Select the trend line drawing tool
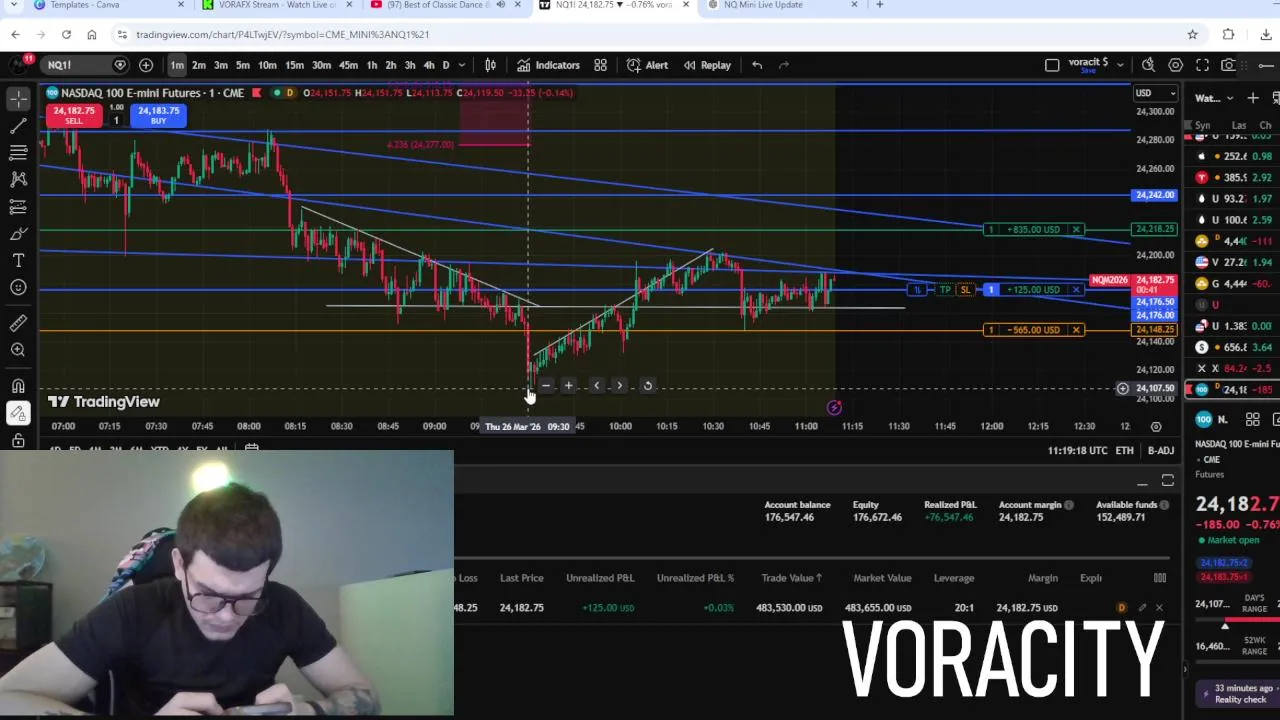Image resolution: width=1280 pixels, height=720 pixels. click(18, 126)
